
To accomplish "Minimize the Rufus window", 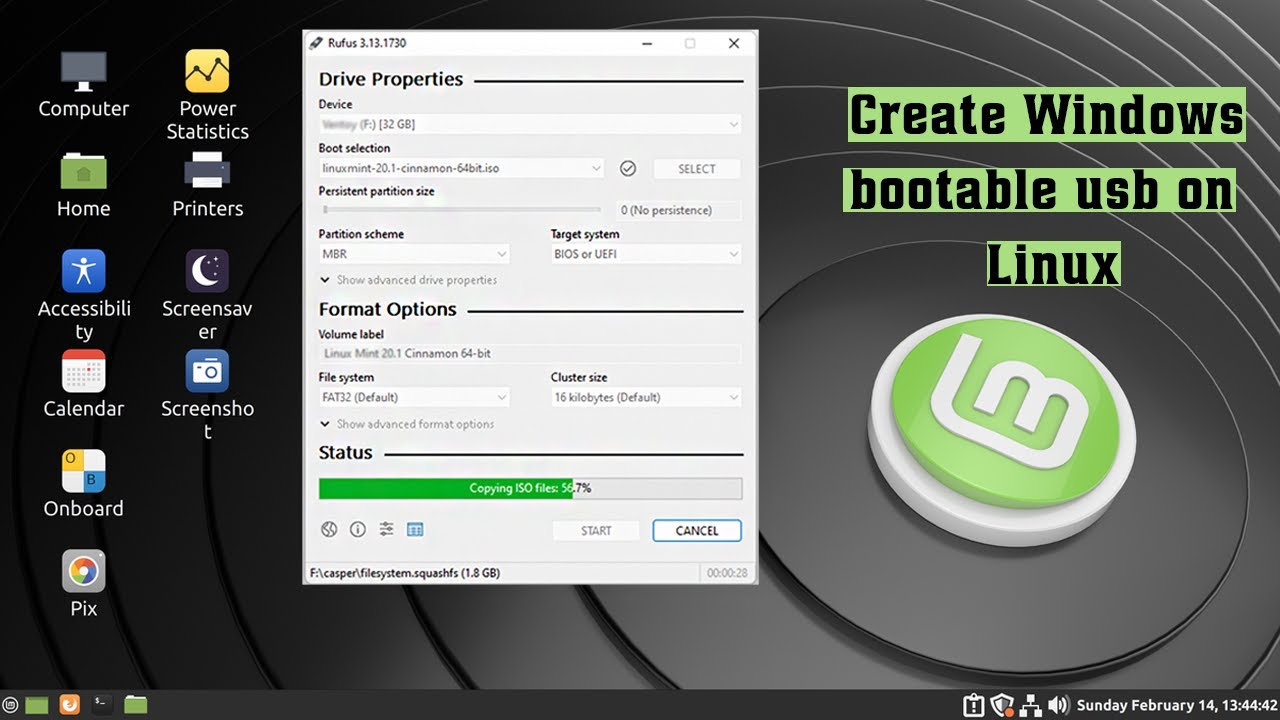I will click(x=645, y=43).
